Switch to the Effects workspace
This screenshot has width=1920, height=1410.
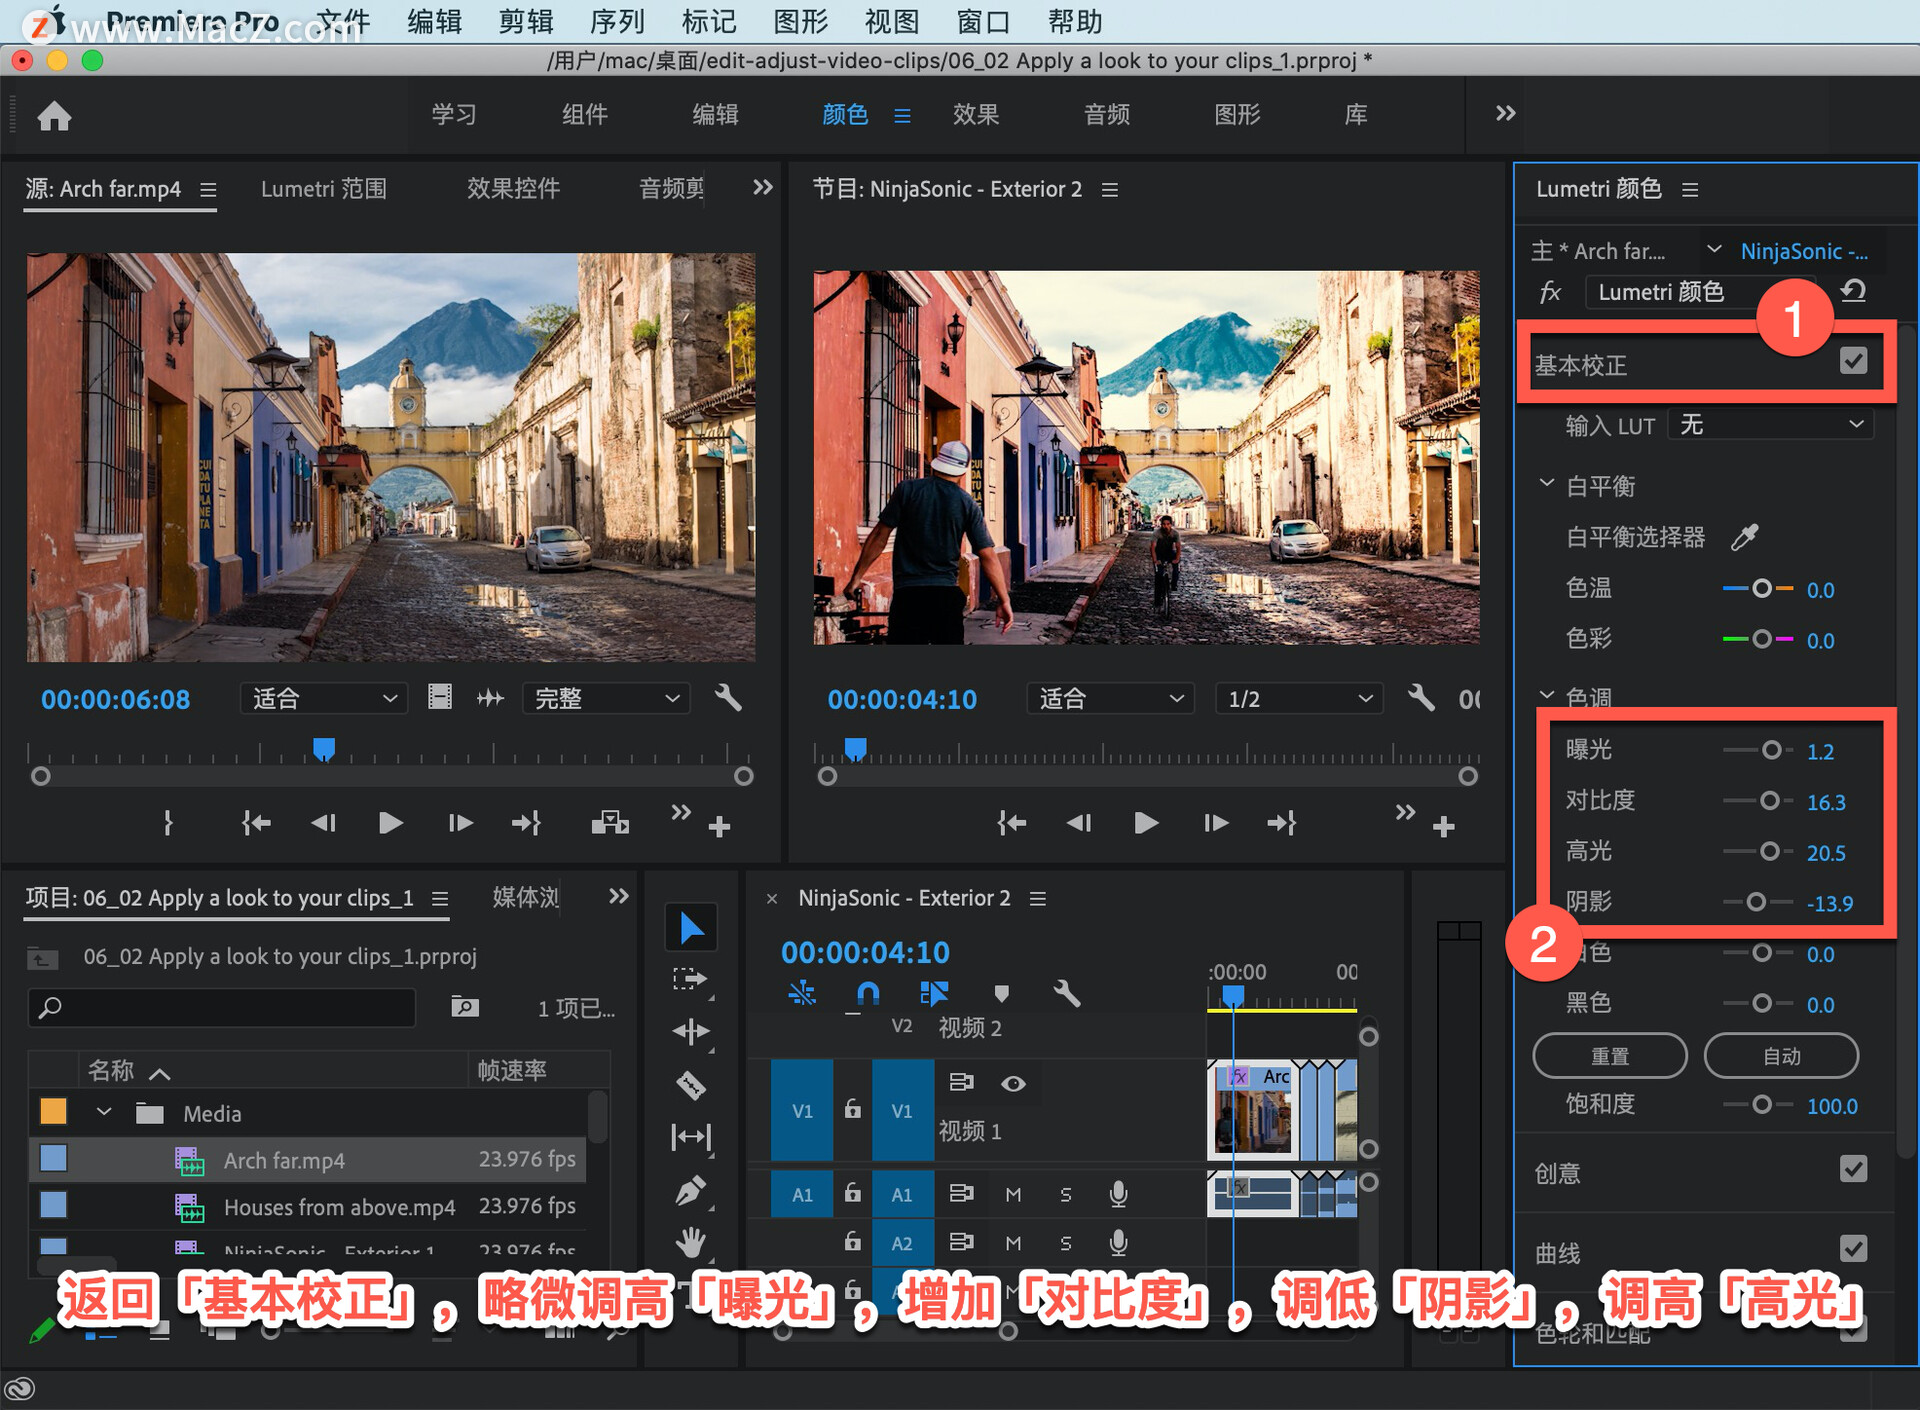[975, 114]
